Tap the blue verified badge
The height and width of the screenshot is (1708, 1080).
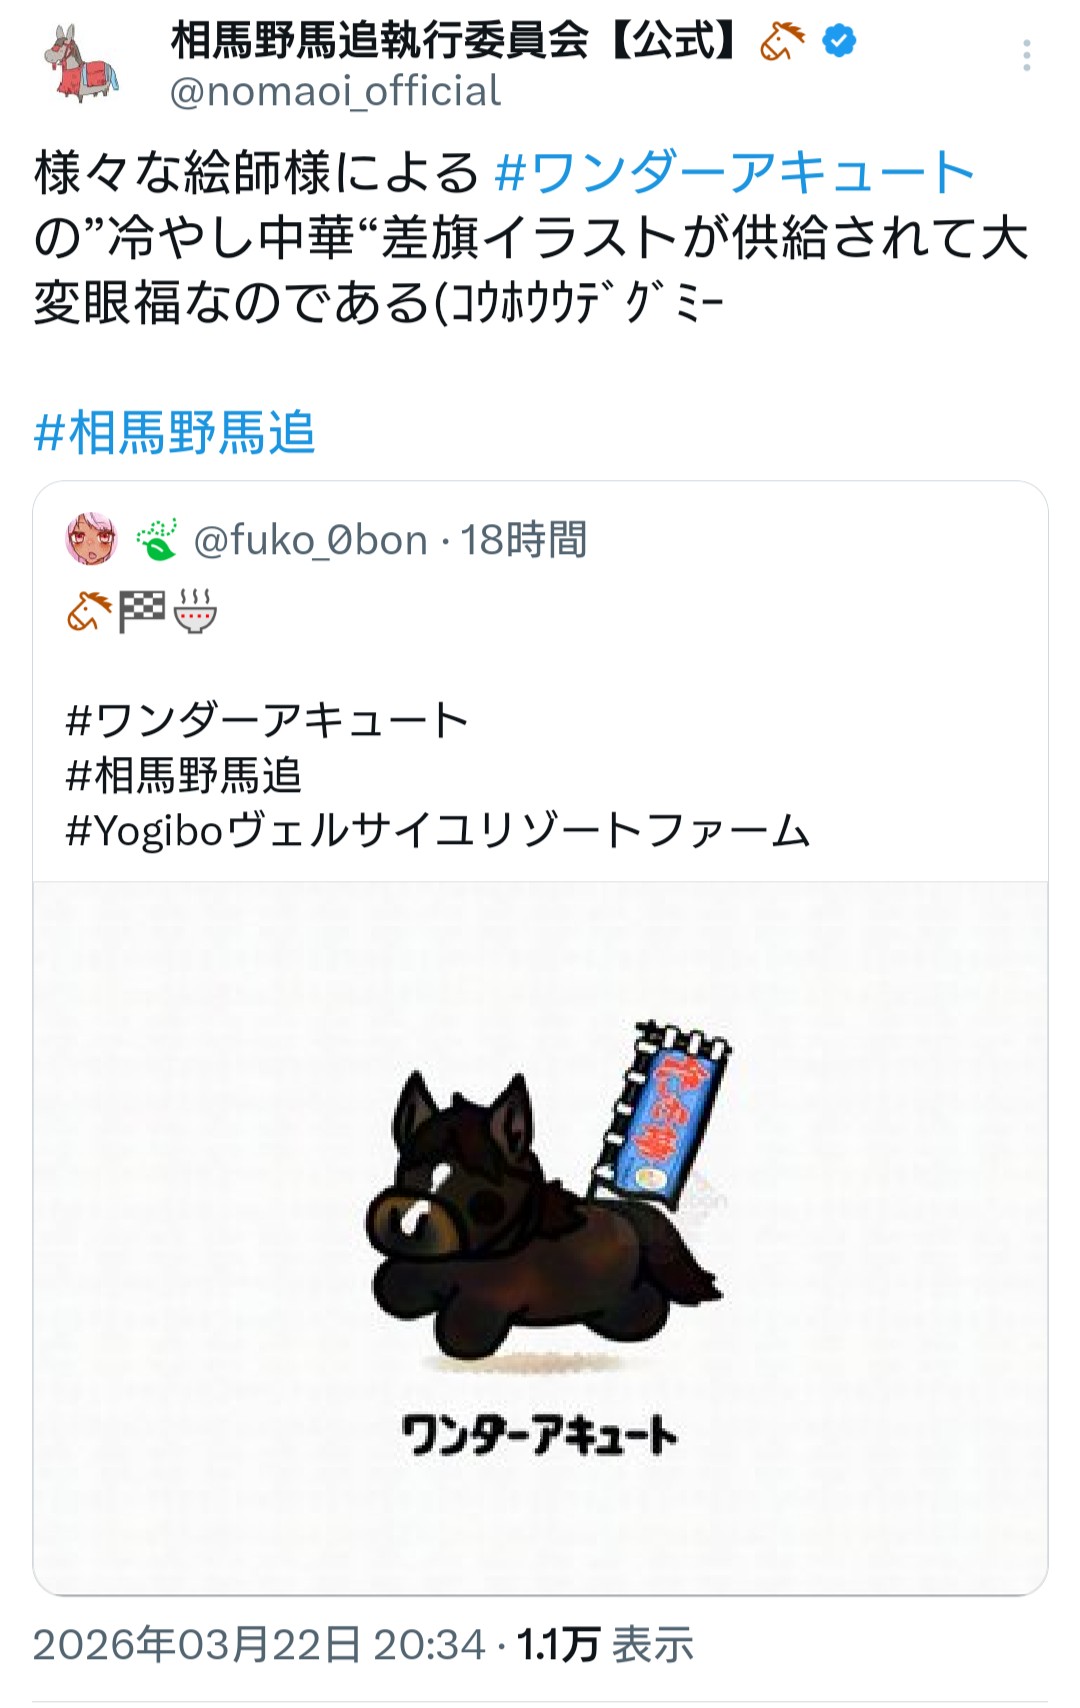point(839,41)
